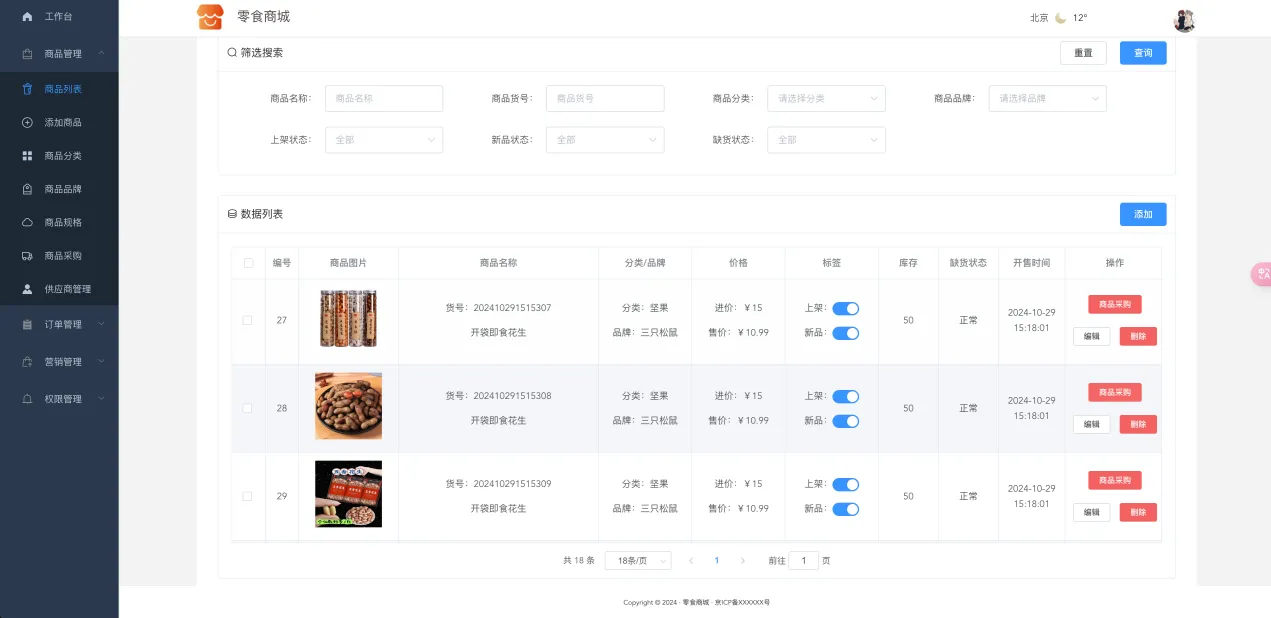Click the 商品采购 truck icon in sidebar
The height and width of the screenshot is (618, 1271).
point(27,255)
